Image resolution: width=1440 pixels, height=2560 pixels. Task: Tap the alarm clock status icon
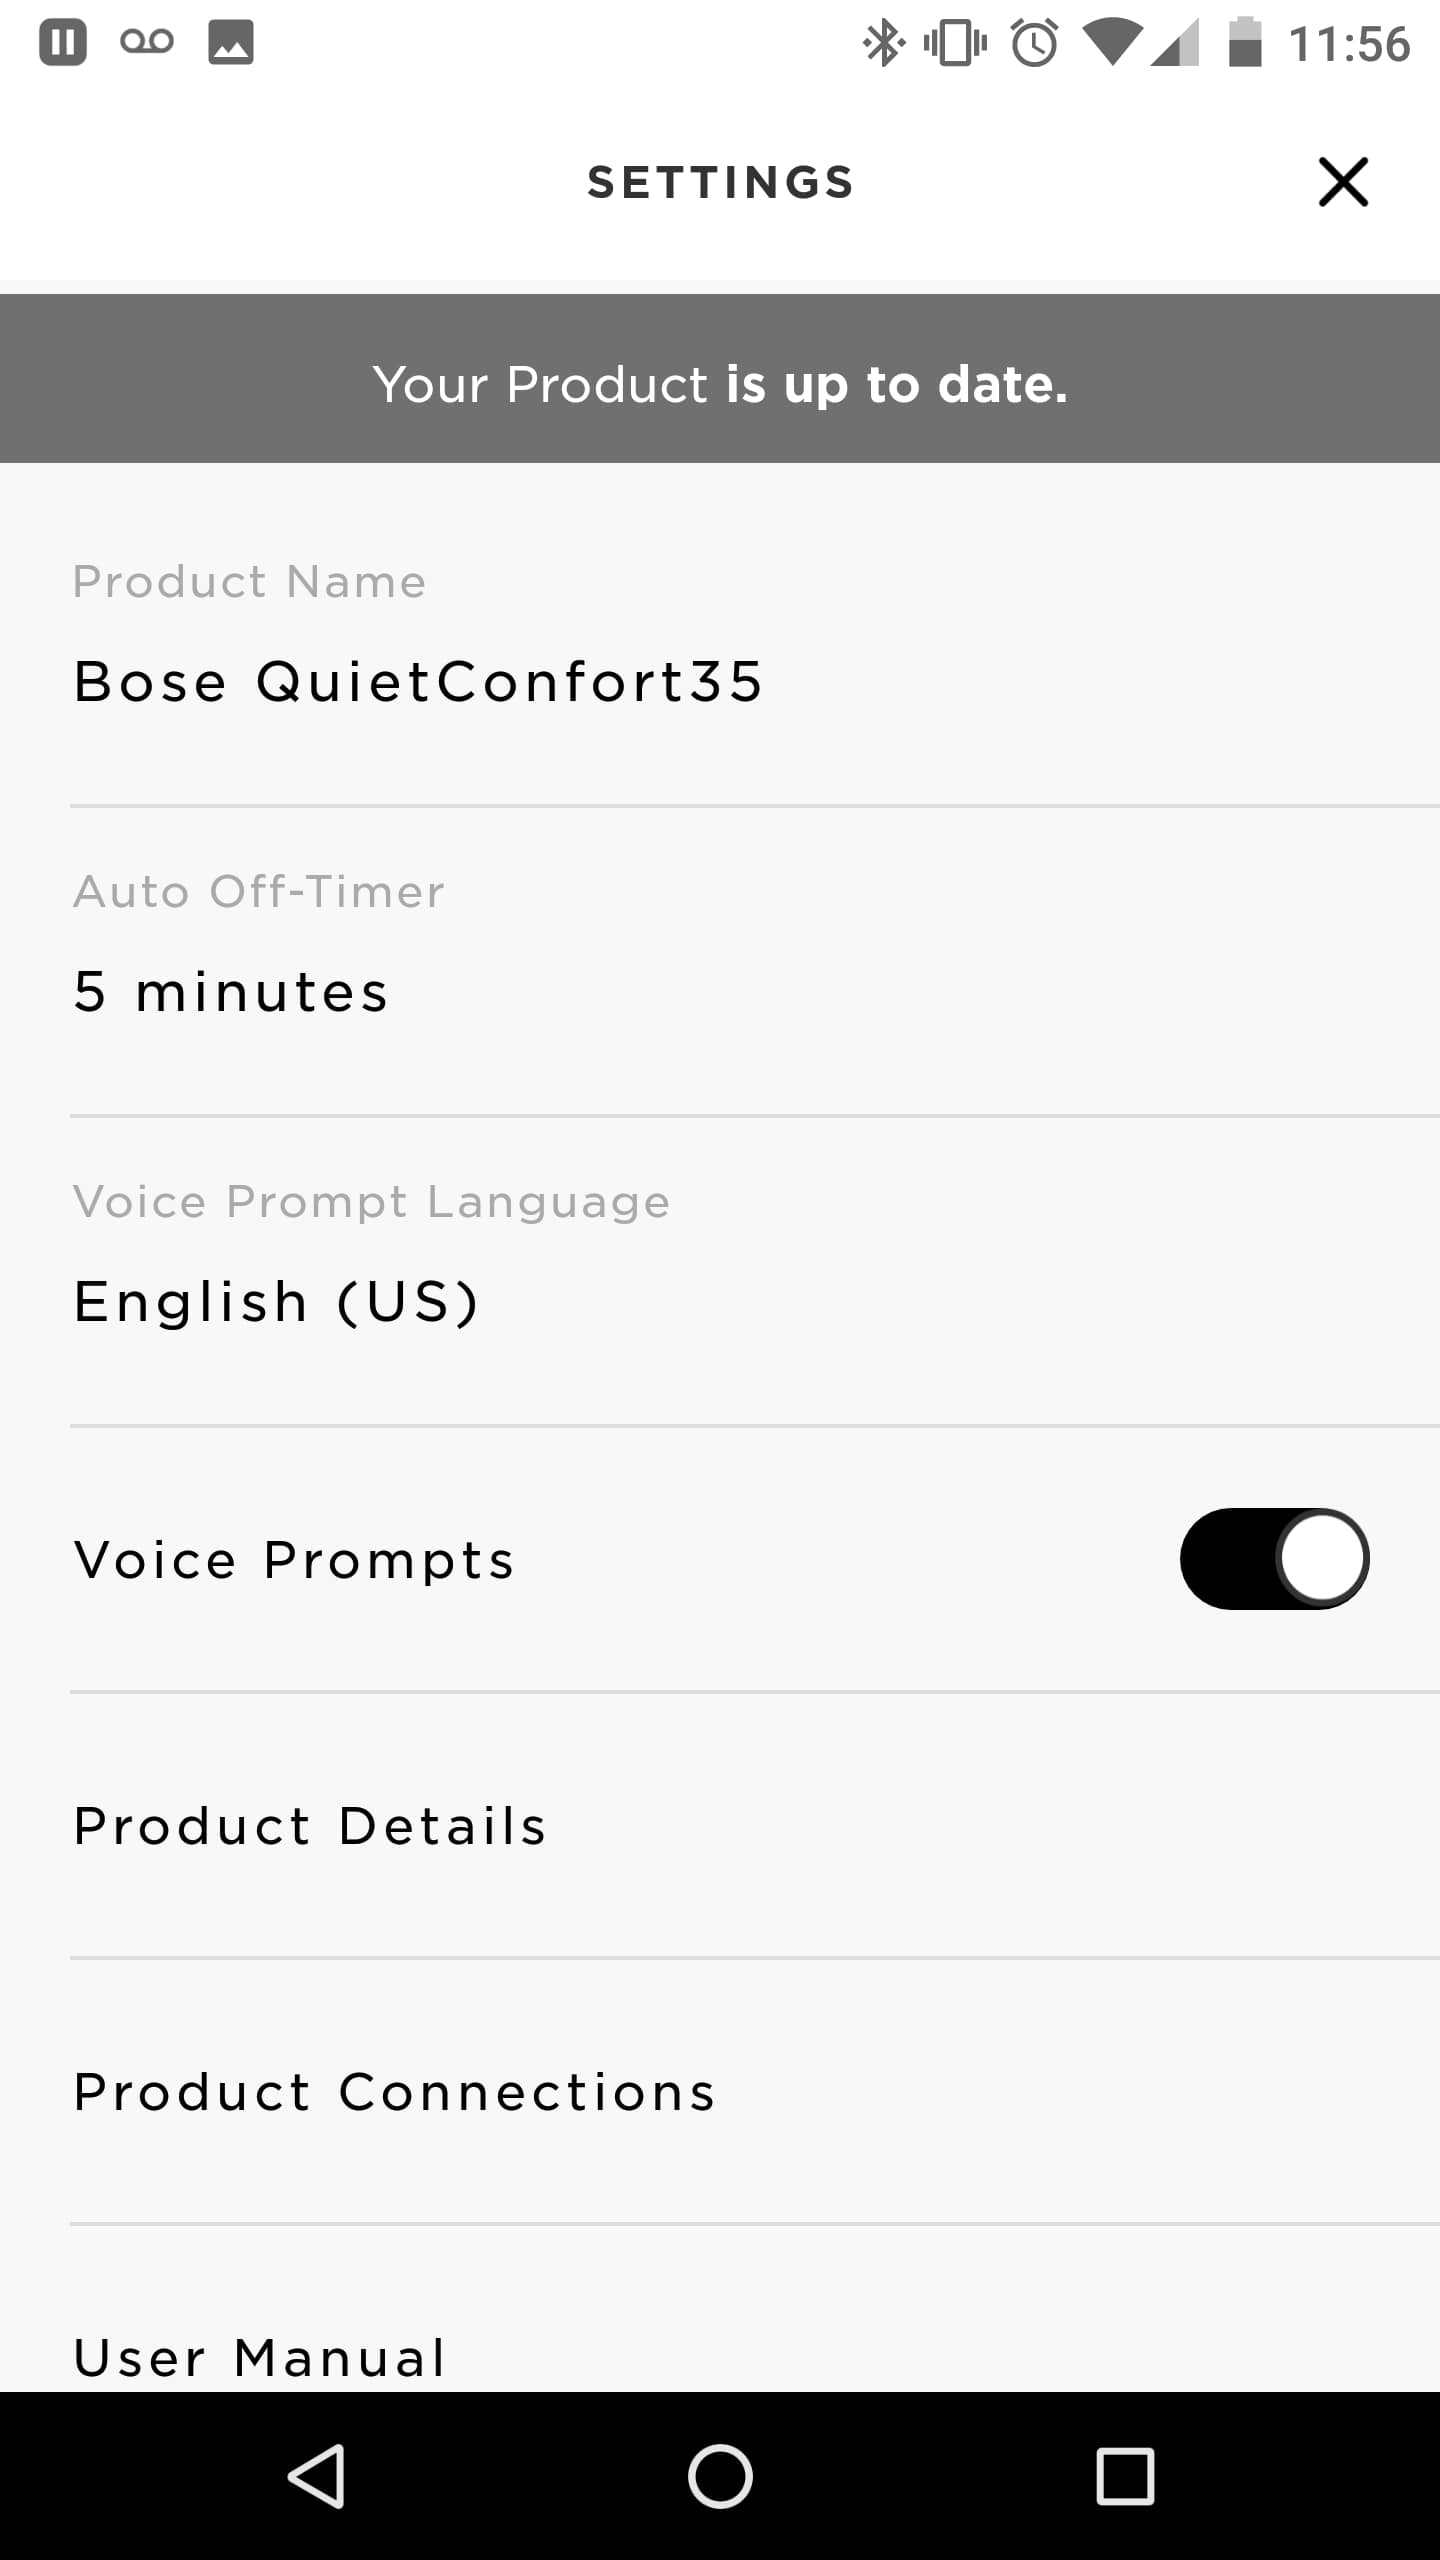1034,44
